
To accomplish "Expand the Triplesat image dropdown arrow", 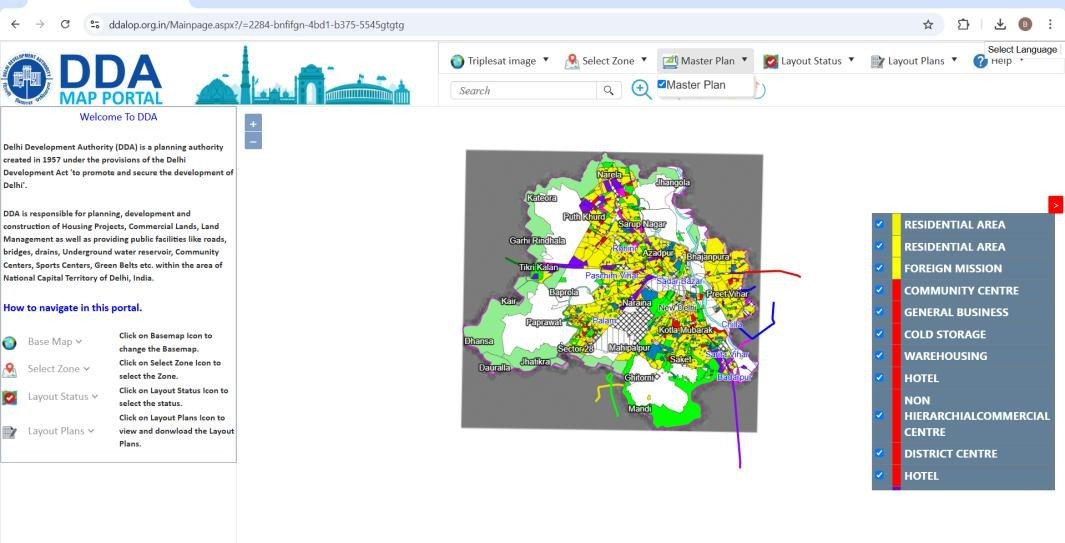I will tap(545, 60).
